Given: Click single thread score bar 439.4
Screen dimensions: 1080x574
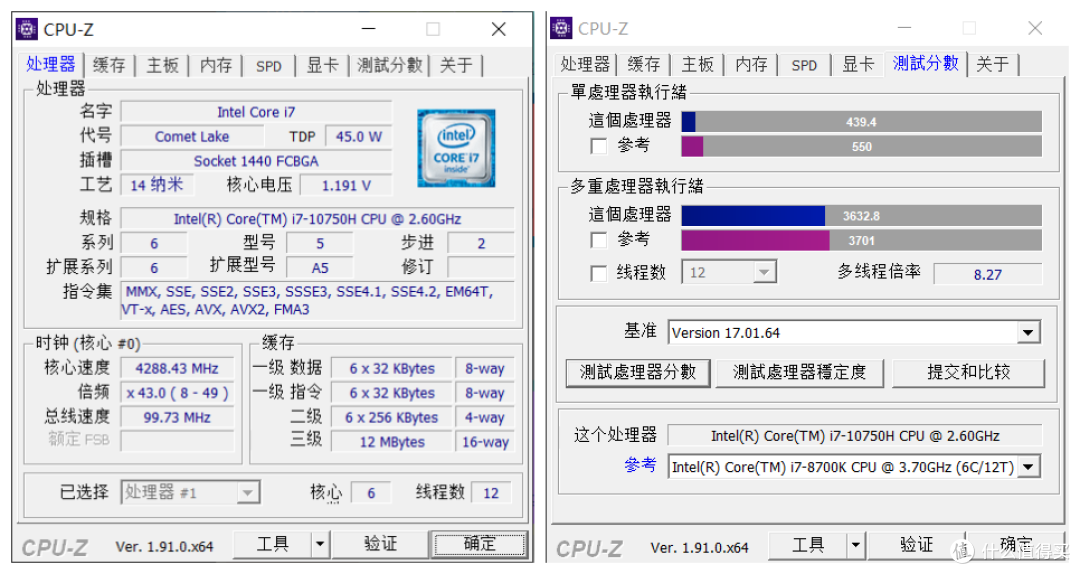Looking at the screenshot, I should click(x=862, y=122).
